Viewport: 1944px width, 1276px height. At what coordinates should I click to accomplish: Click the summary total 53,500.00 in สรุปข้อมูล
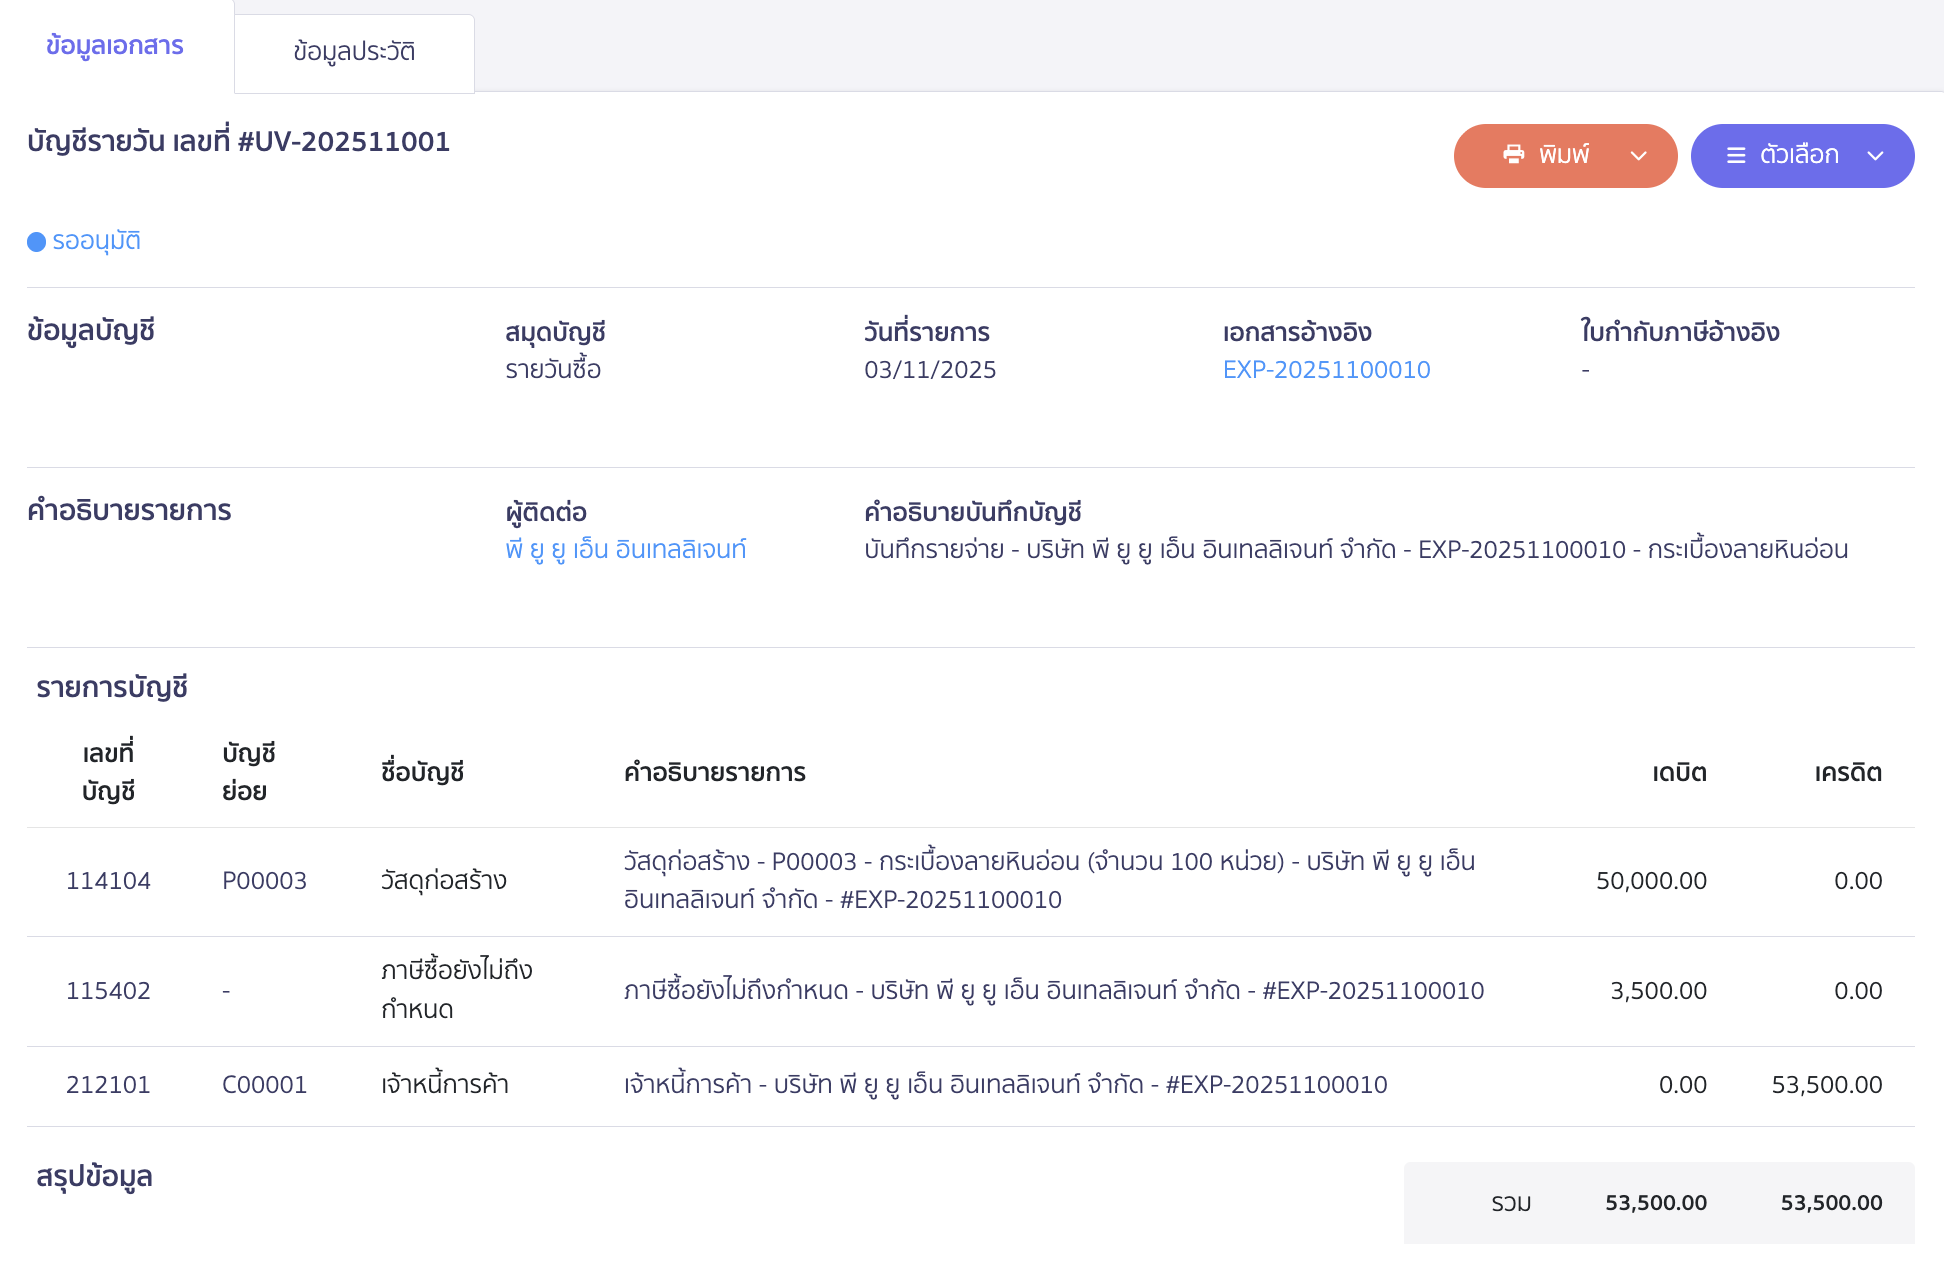click(x=1655, y=1203)
